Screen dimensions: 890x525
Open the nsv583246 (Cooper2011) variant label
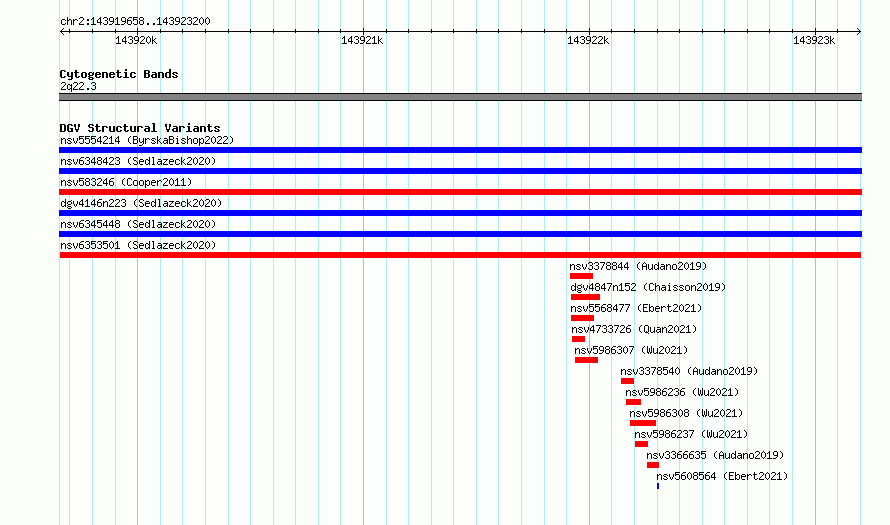tap(126, 182)
